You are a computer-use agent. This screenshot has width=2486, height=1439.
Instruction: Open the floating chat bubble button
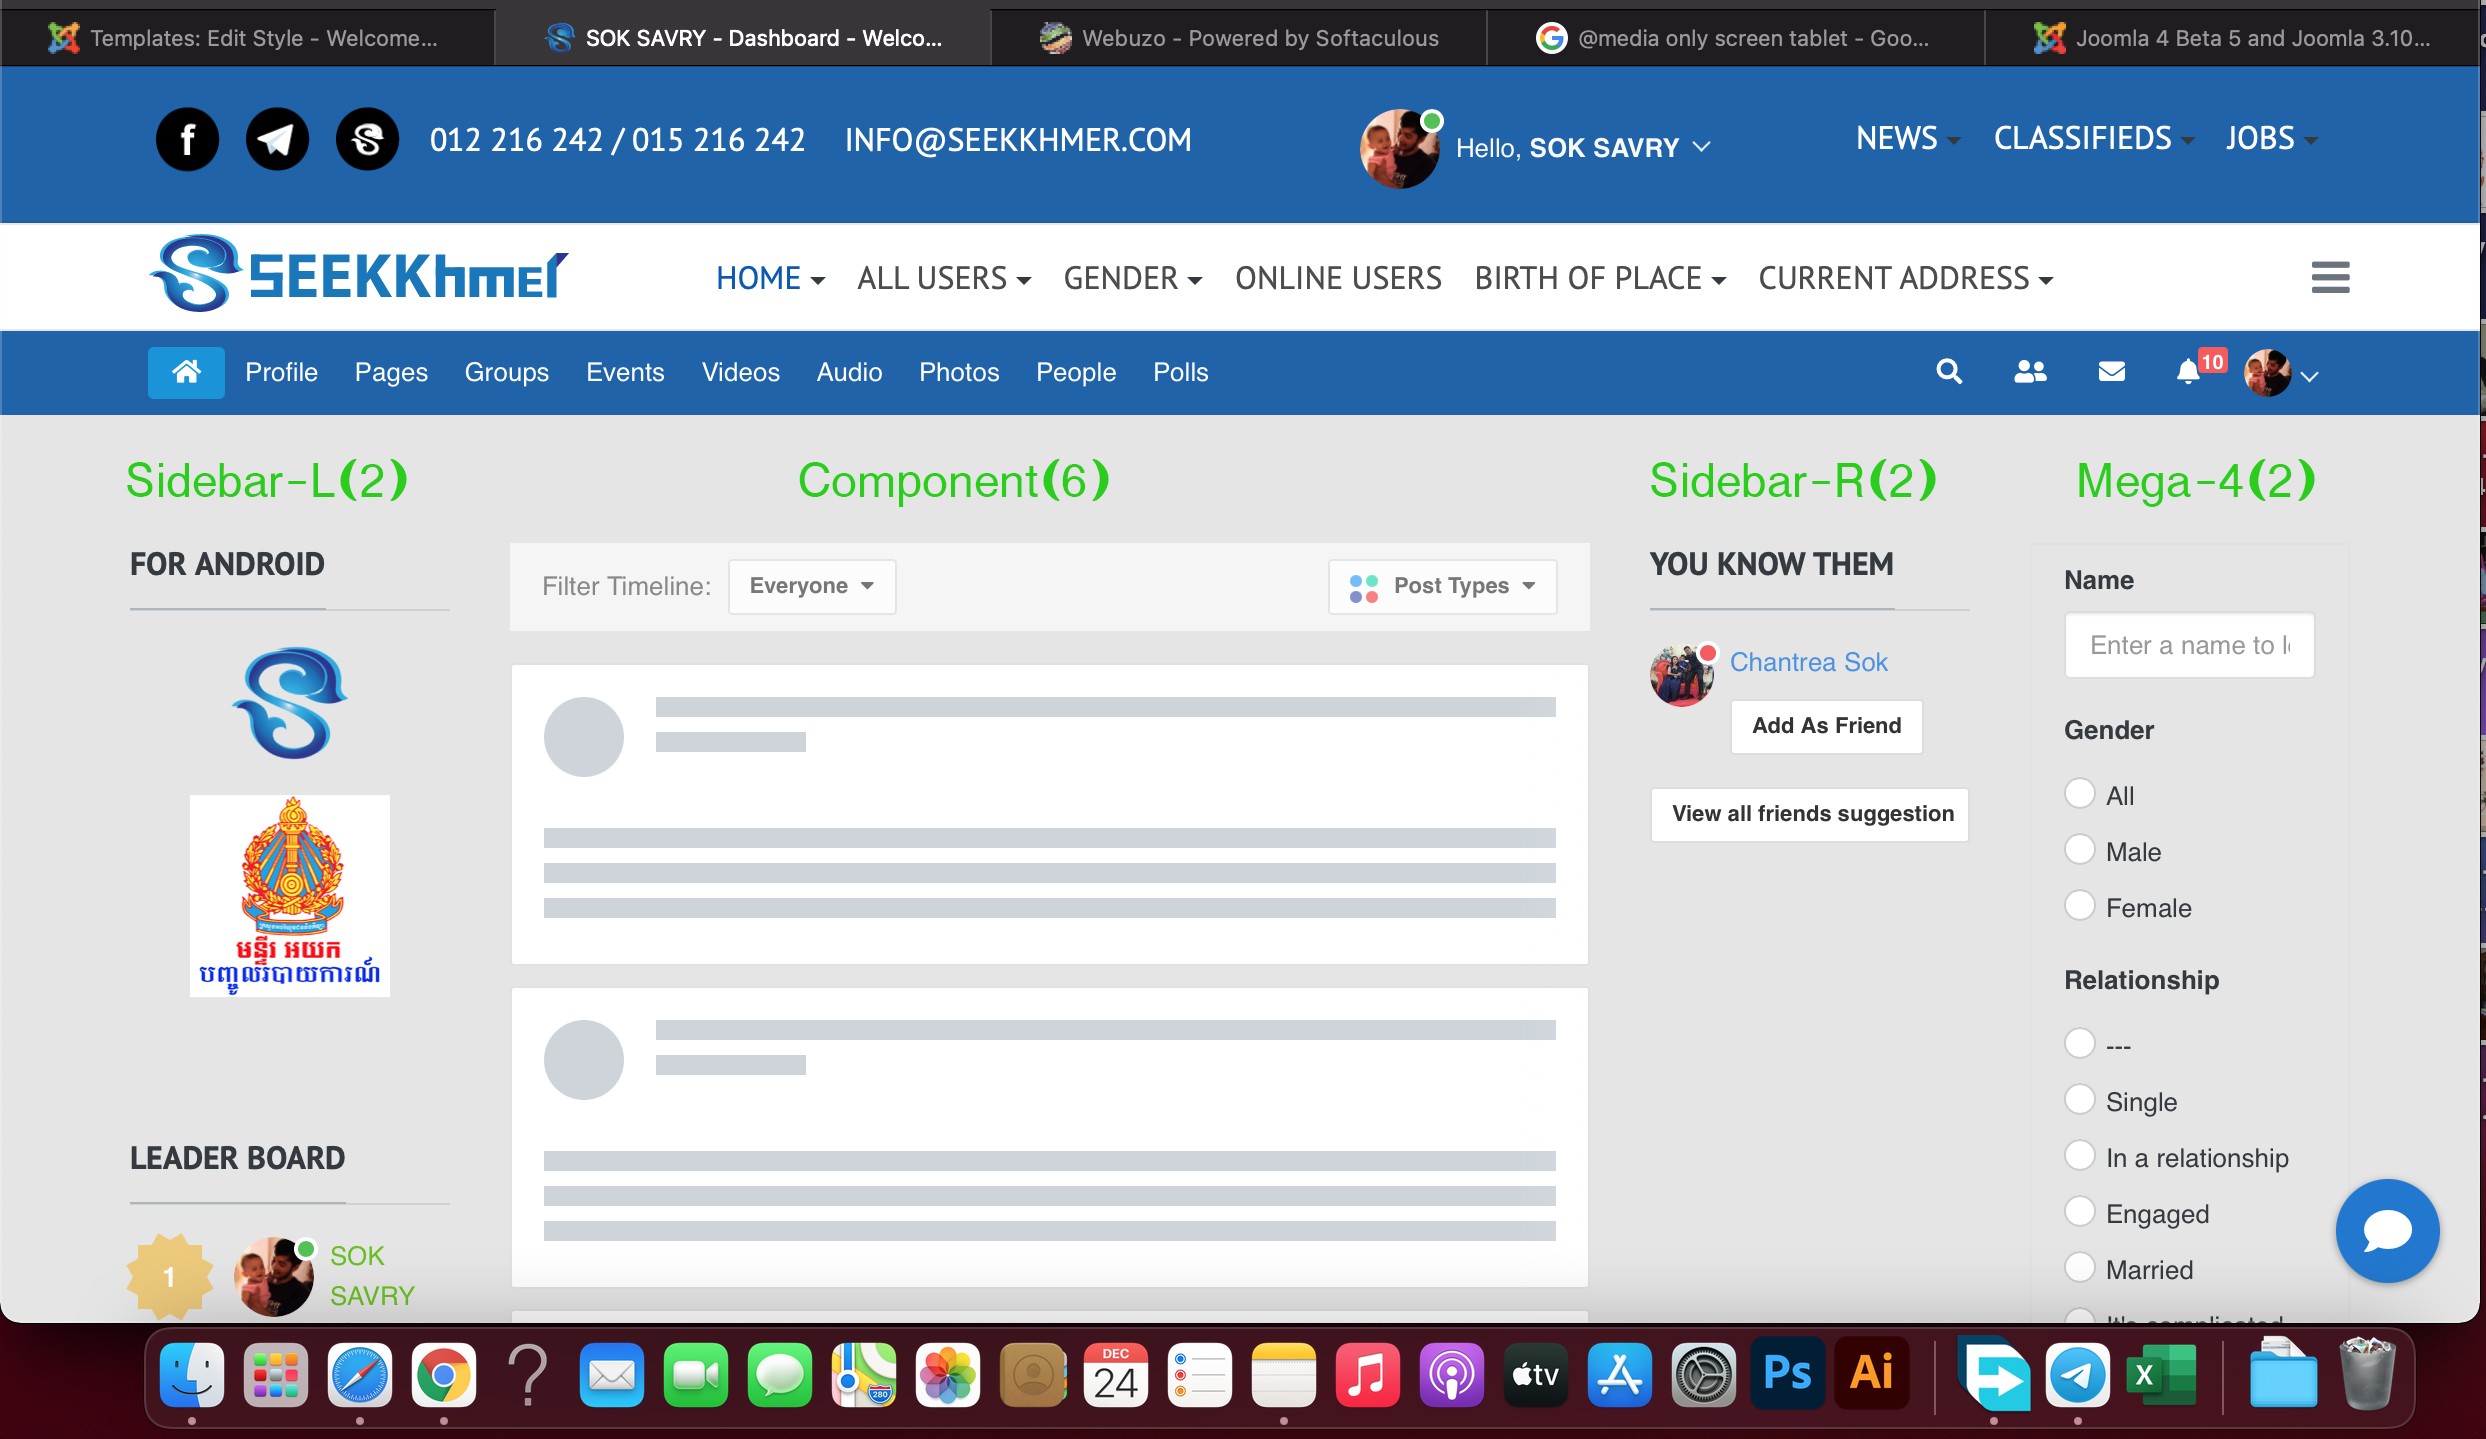pyautogui.click(x=2387, y=1230)
